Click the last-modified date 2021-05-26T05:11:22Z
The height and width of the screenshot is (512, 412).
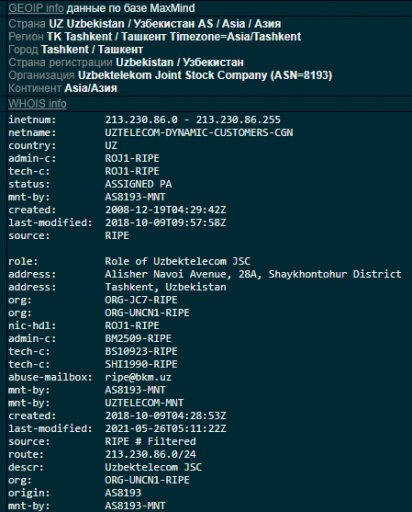point(166,429)
